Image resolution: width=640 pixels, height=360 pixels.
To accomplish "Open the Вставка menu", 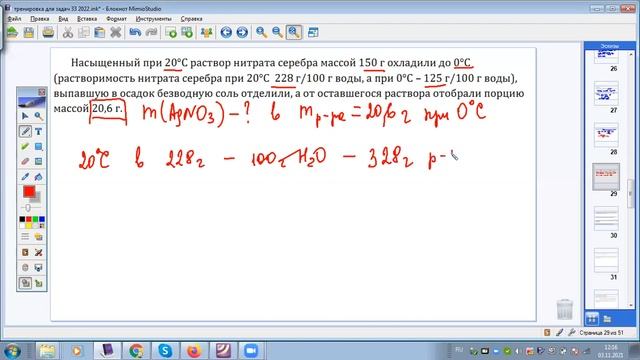I will tap(87, 19).
